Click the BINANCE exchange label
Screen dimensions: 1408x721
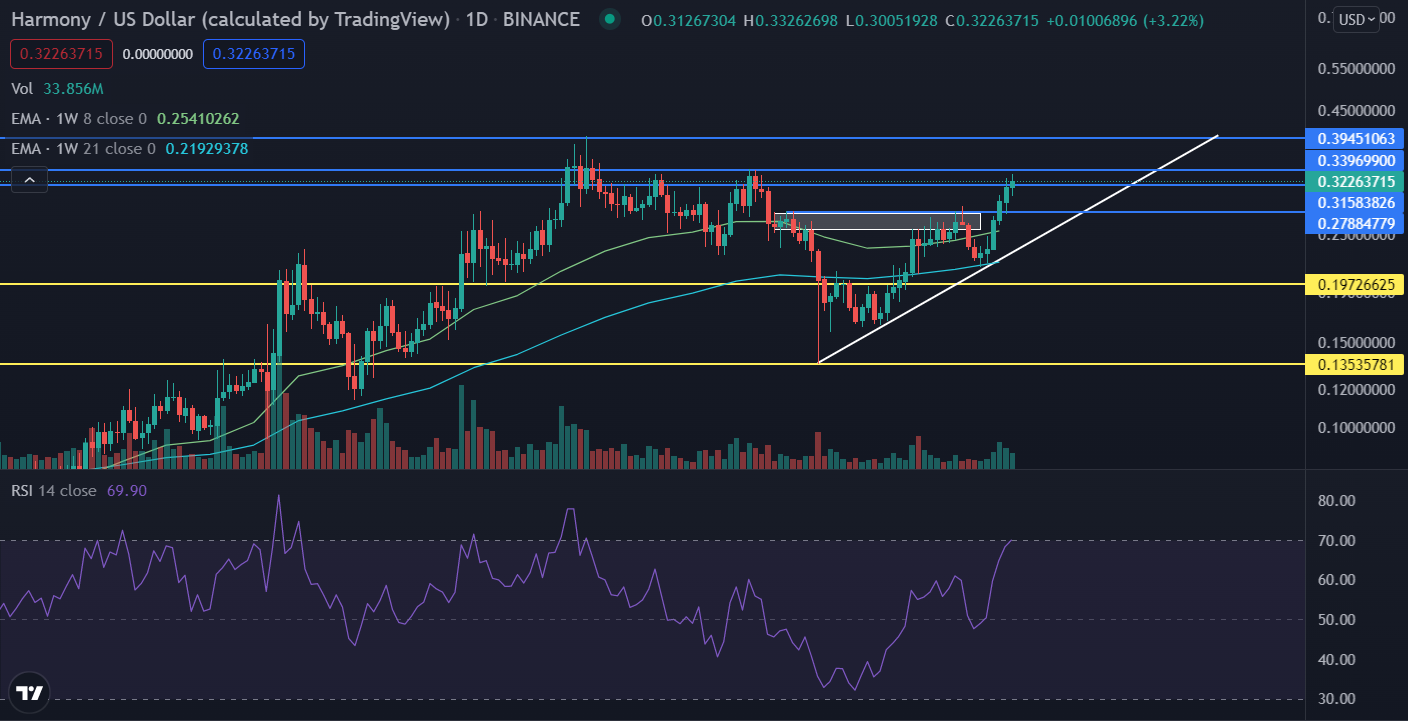[x=543, y=19]
